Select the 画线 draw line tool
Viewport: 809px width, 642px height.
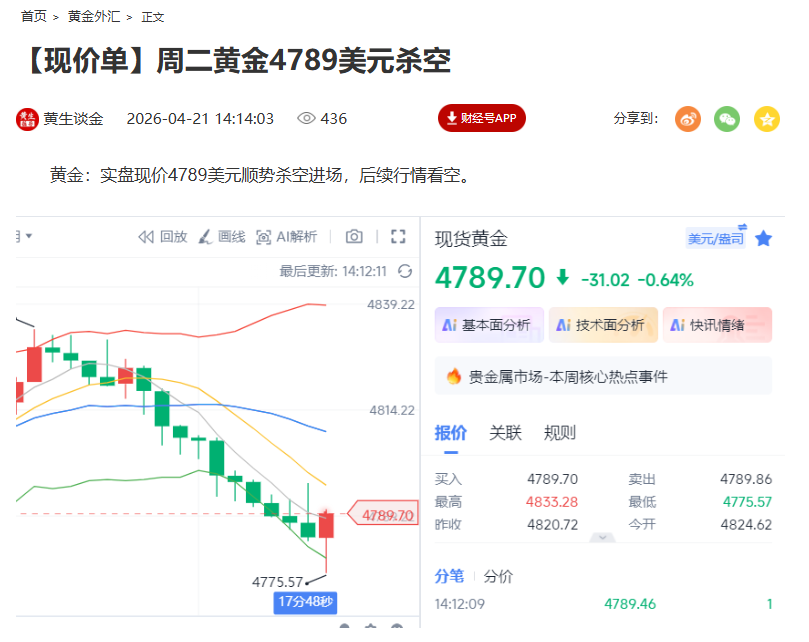coord(222,237)
